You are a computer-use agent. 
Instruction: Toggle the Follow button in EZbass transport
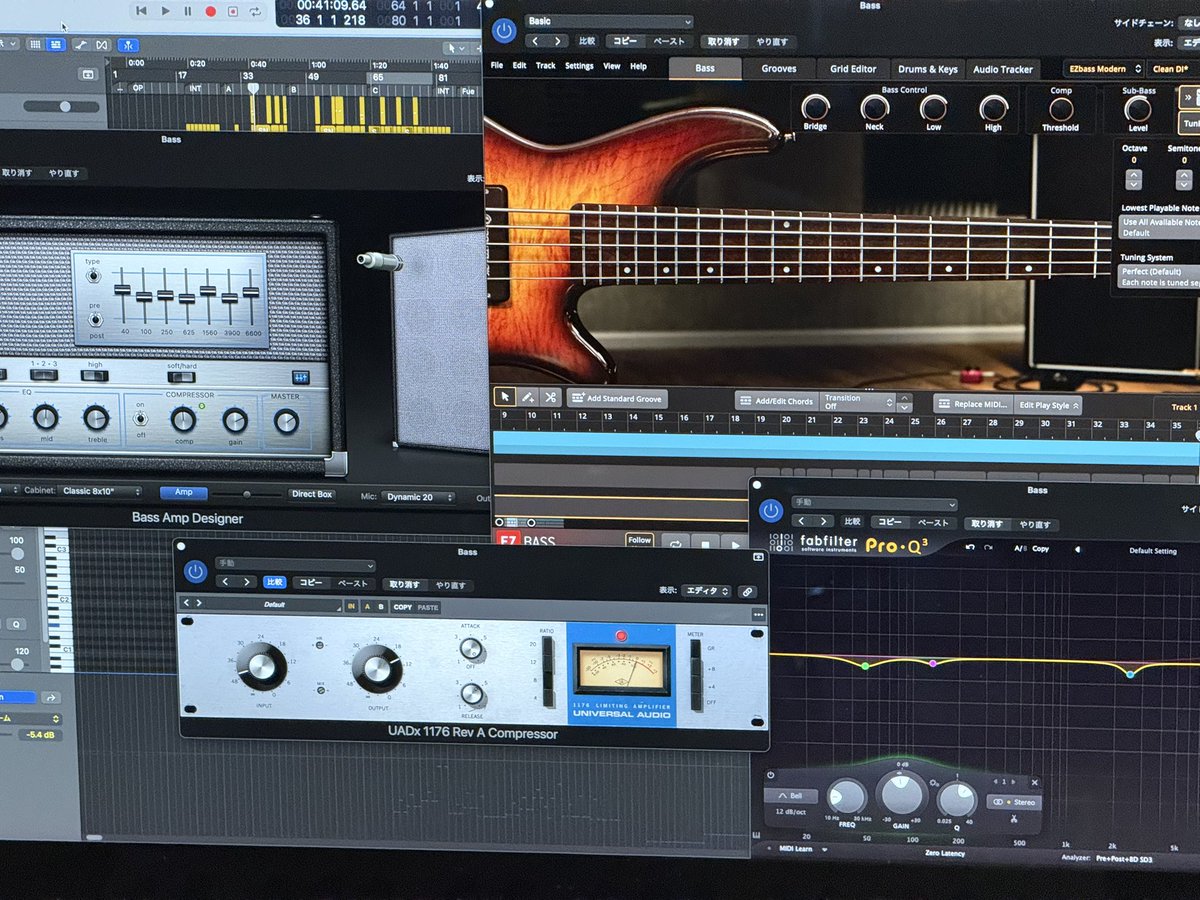pos(640,540)
